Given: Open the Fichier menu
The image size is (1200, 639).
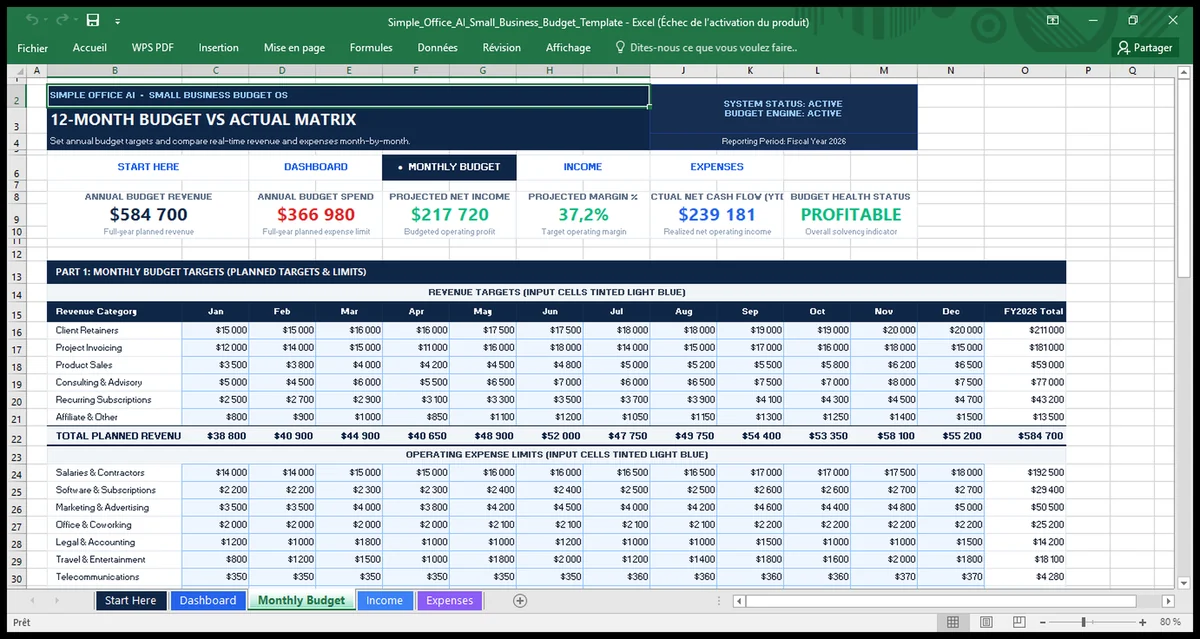Looking at the screenshot, I should [33, 47].
